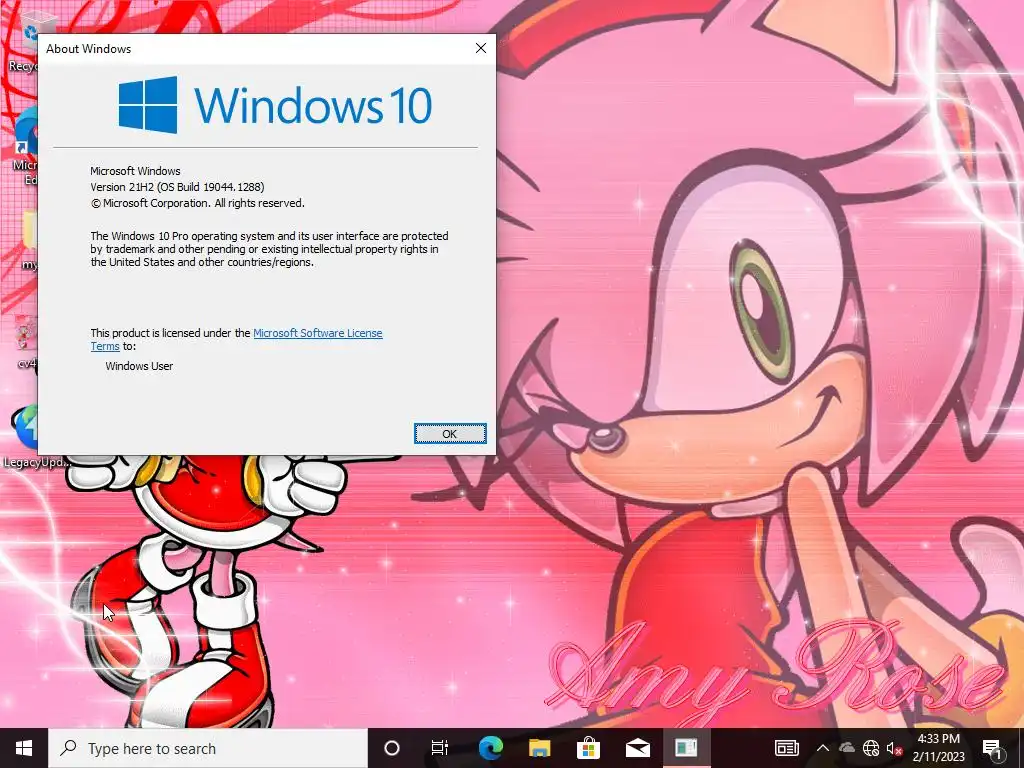Open File Explorer from the taskbar

[x=539, y=748]
